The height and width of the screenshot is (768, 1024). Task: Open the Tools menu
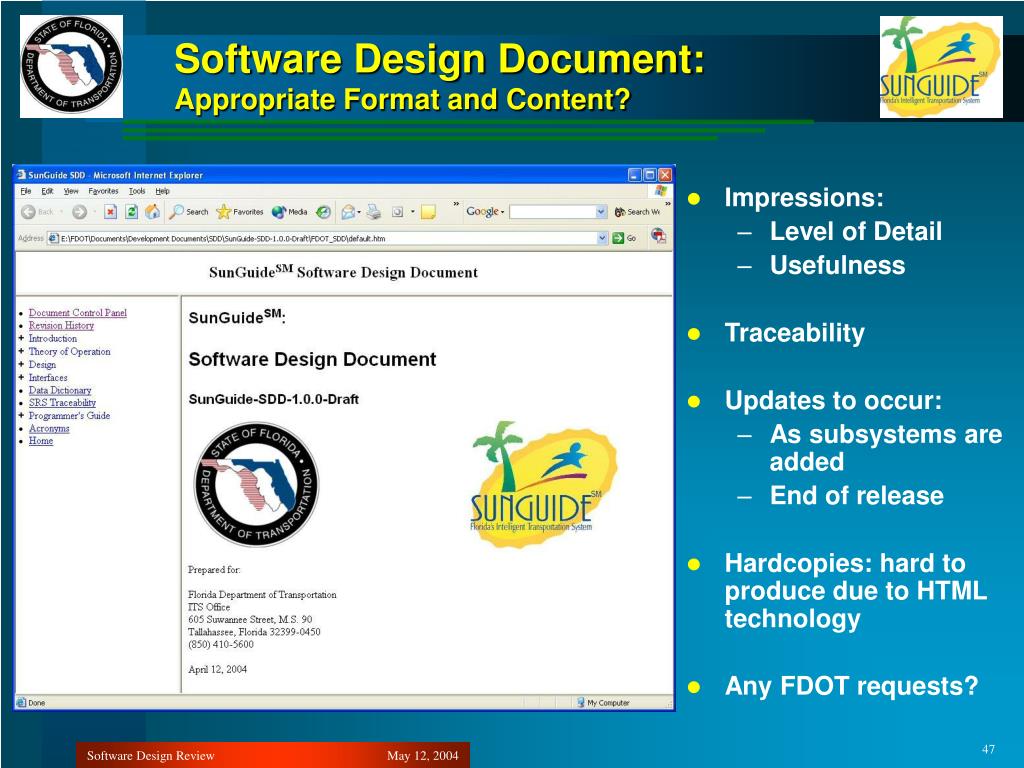pos(137,191)
